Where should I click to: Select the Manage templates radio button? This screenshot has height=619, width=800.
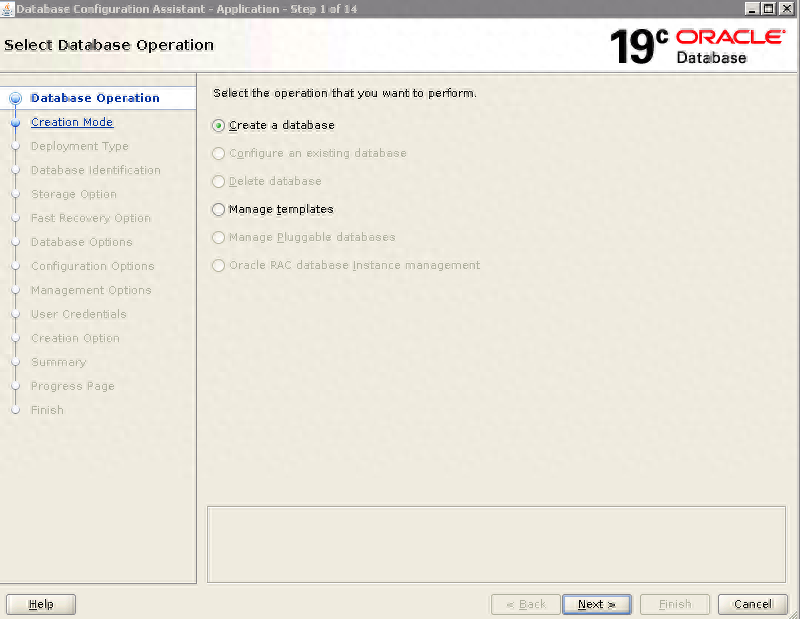point(219,210)
